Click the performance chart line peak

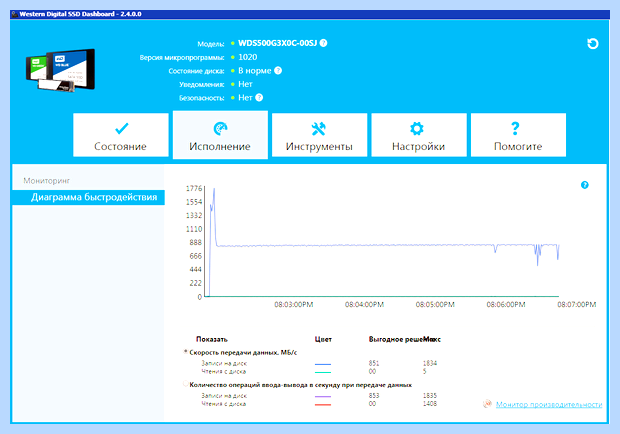pos(214,190)
